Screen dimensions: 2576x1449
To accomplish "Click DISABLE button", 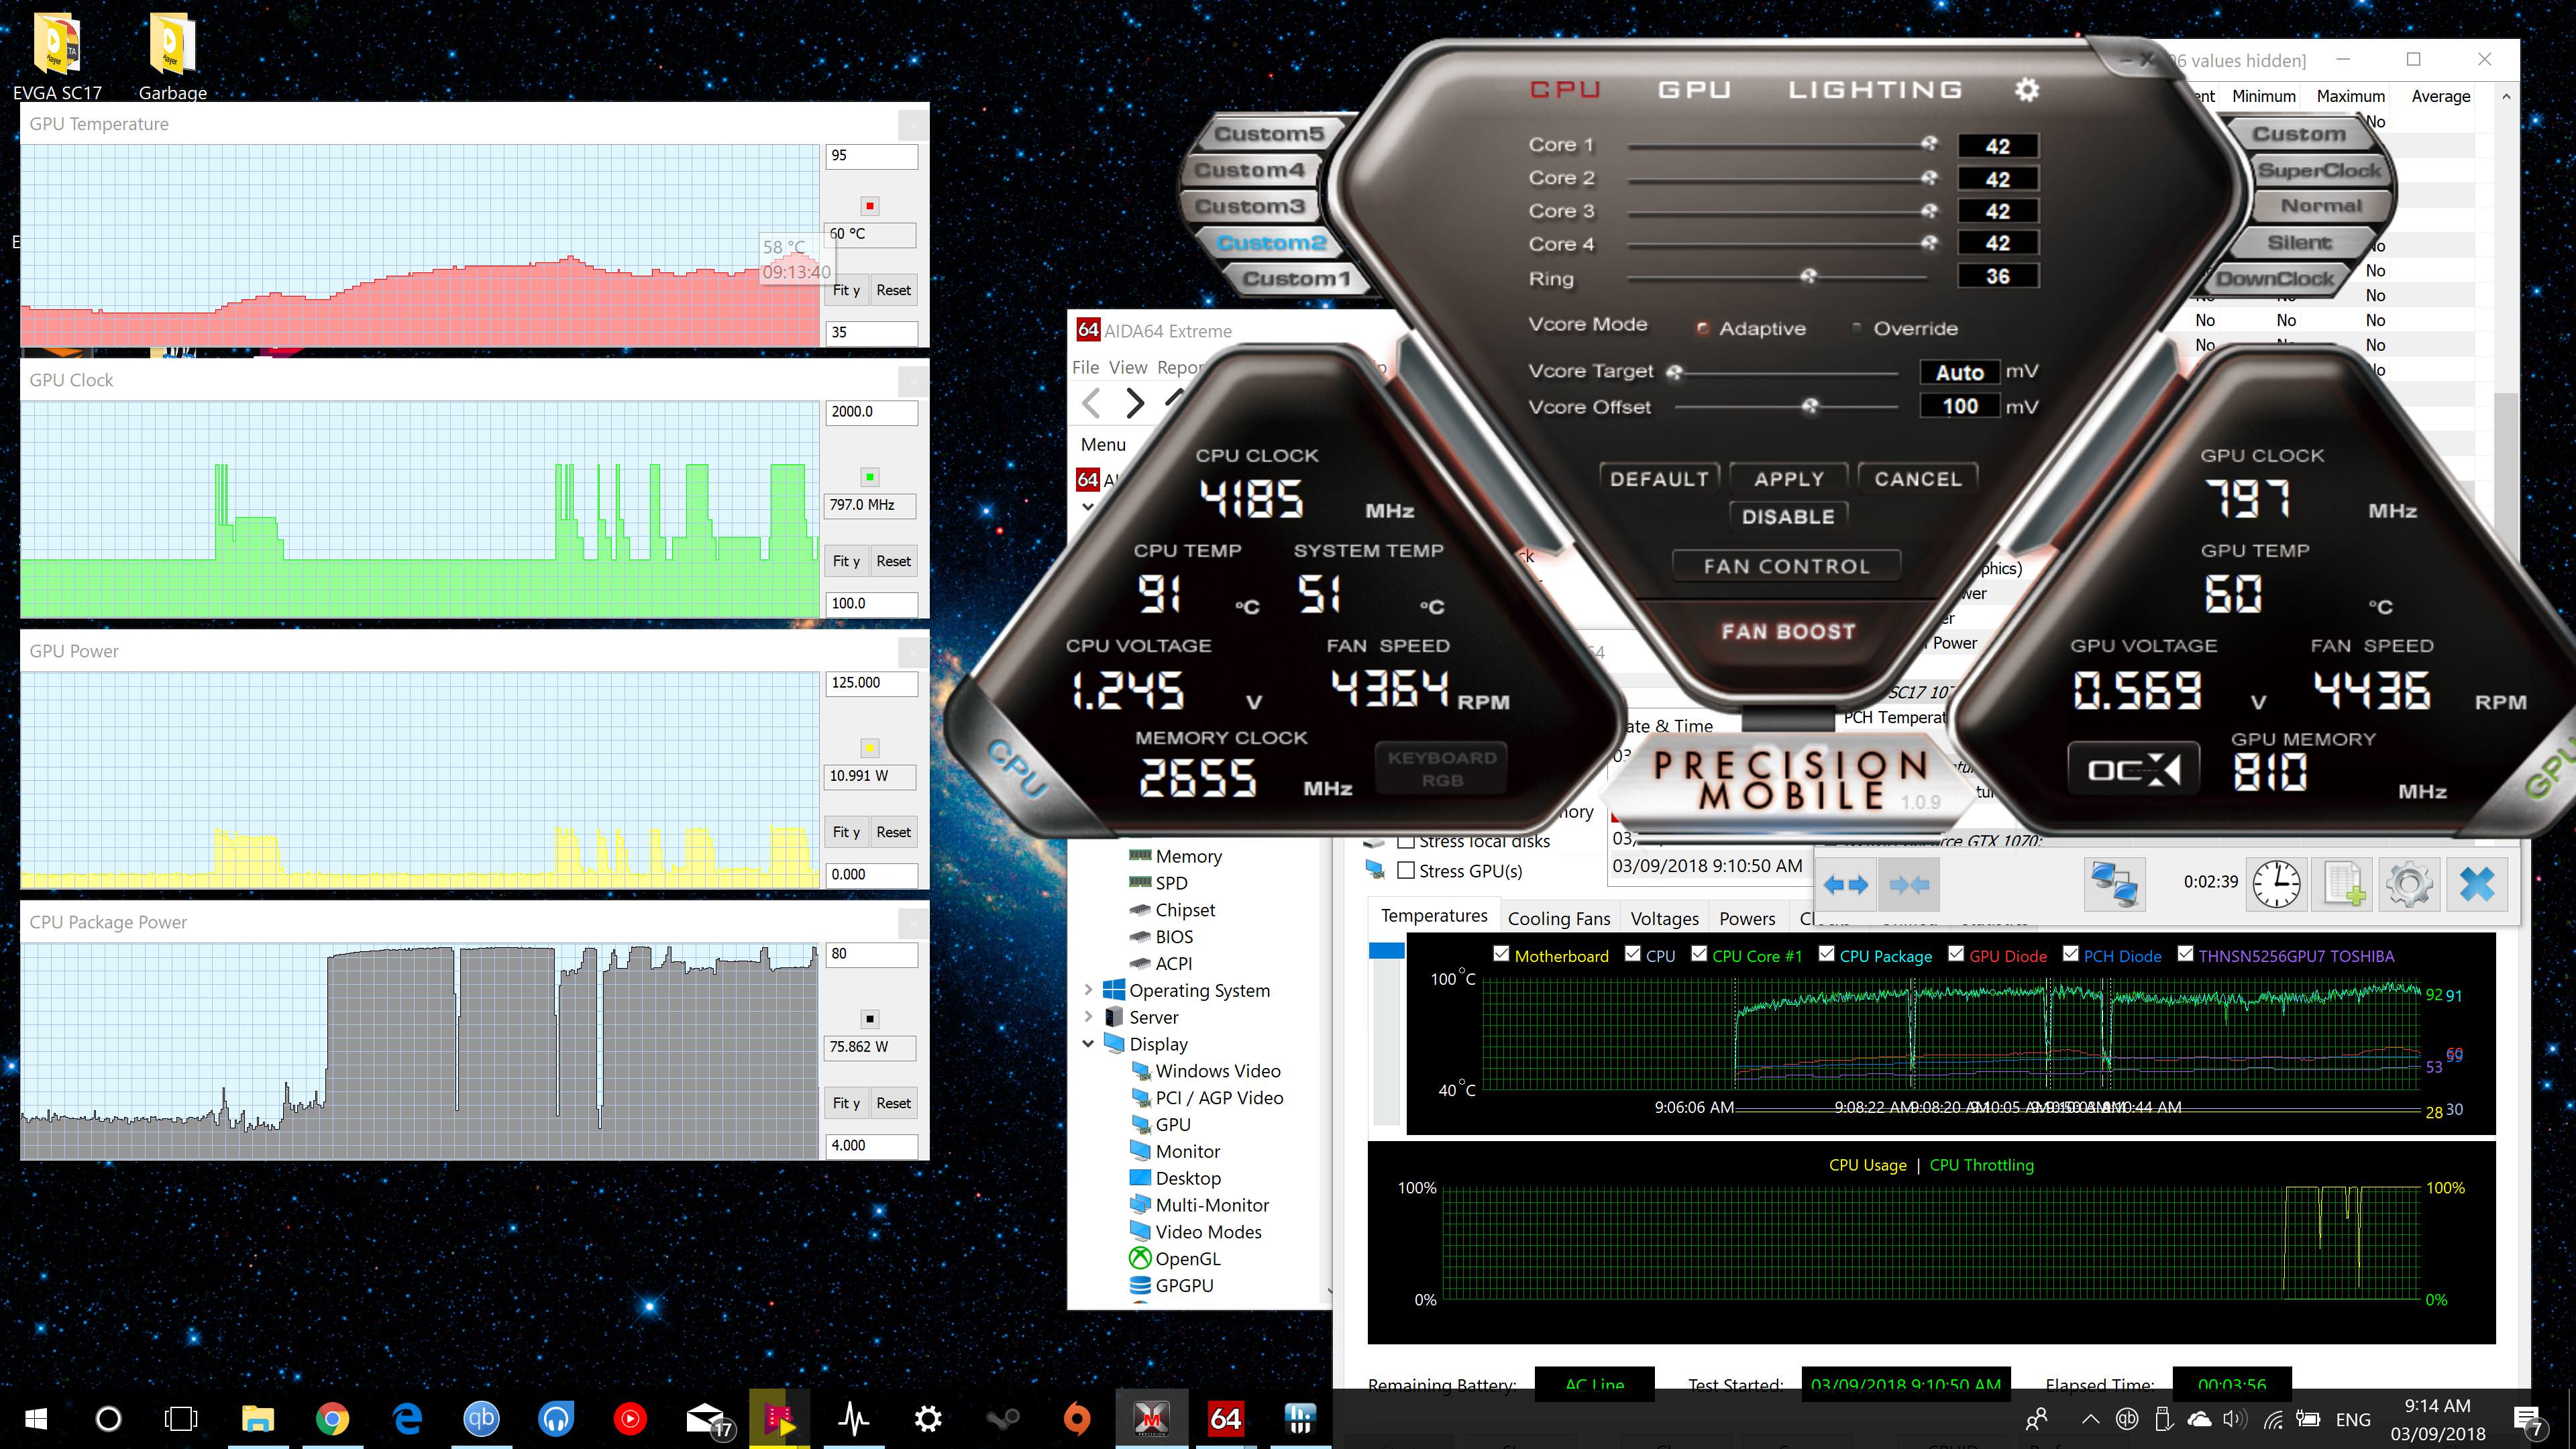I will pos(1788,516).
